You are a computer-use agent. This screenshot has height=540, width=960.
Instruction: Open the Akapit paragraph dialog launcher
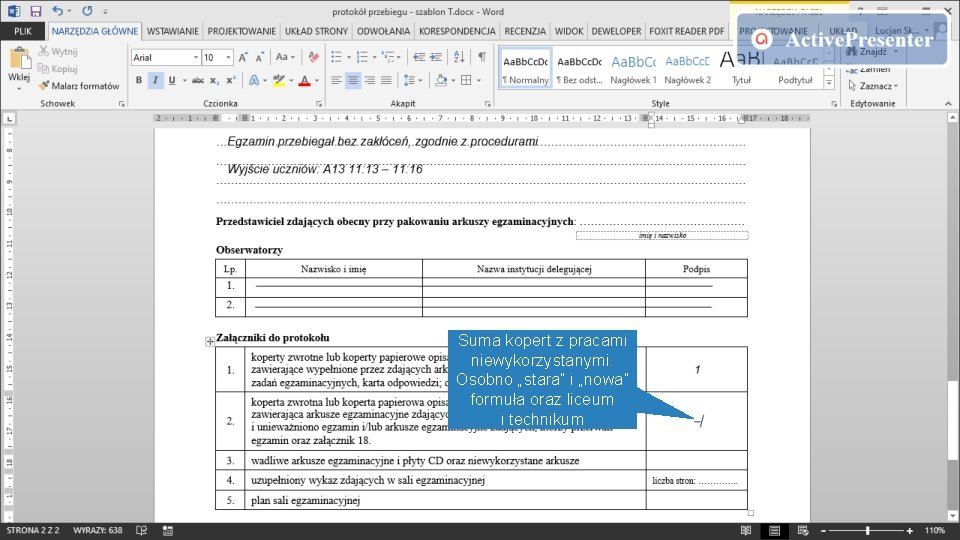click(488, 104)
